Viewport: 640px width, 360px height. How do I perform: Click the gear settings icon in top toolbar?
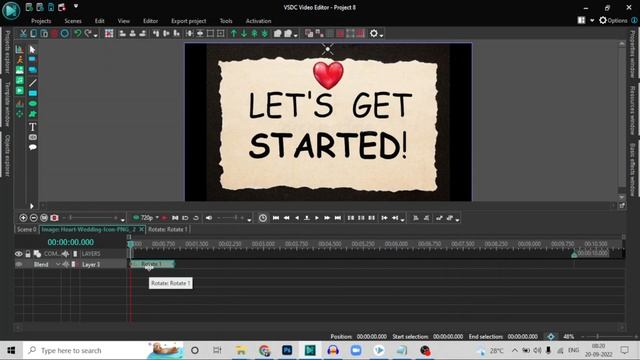point(373,33)
